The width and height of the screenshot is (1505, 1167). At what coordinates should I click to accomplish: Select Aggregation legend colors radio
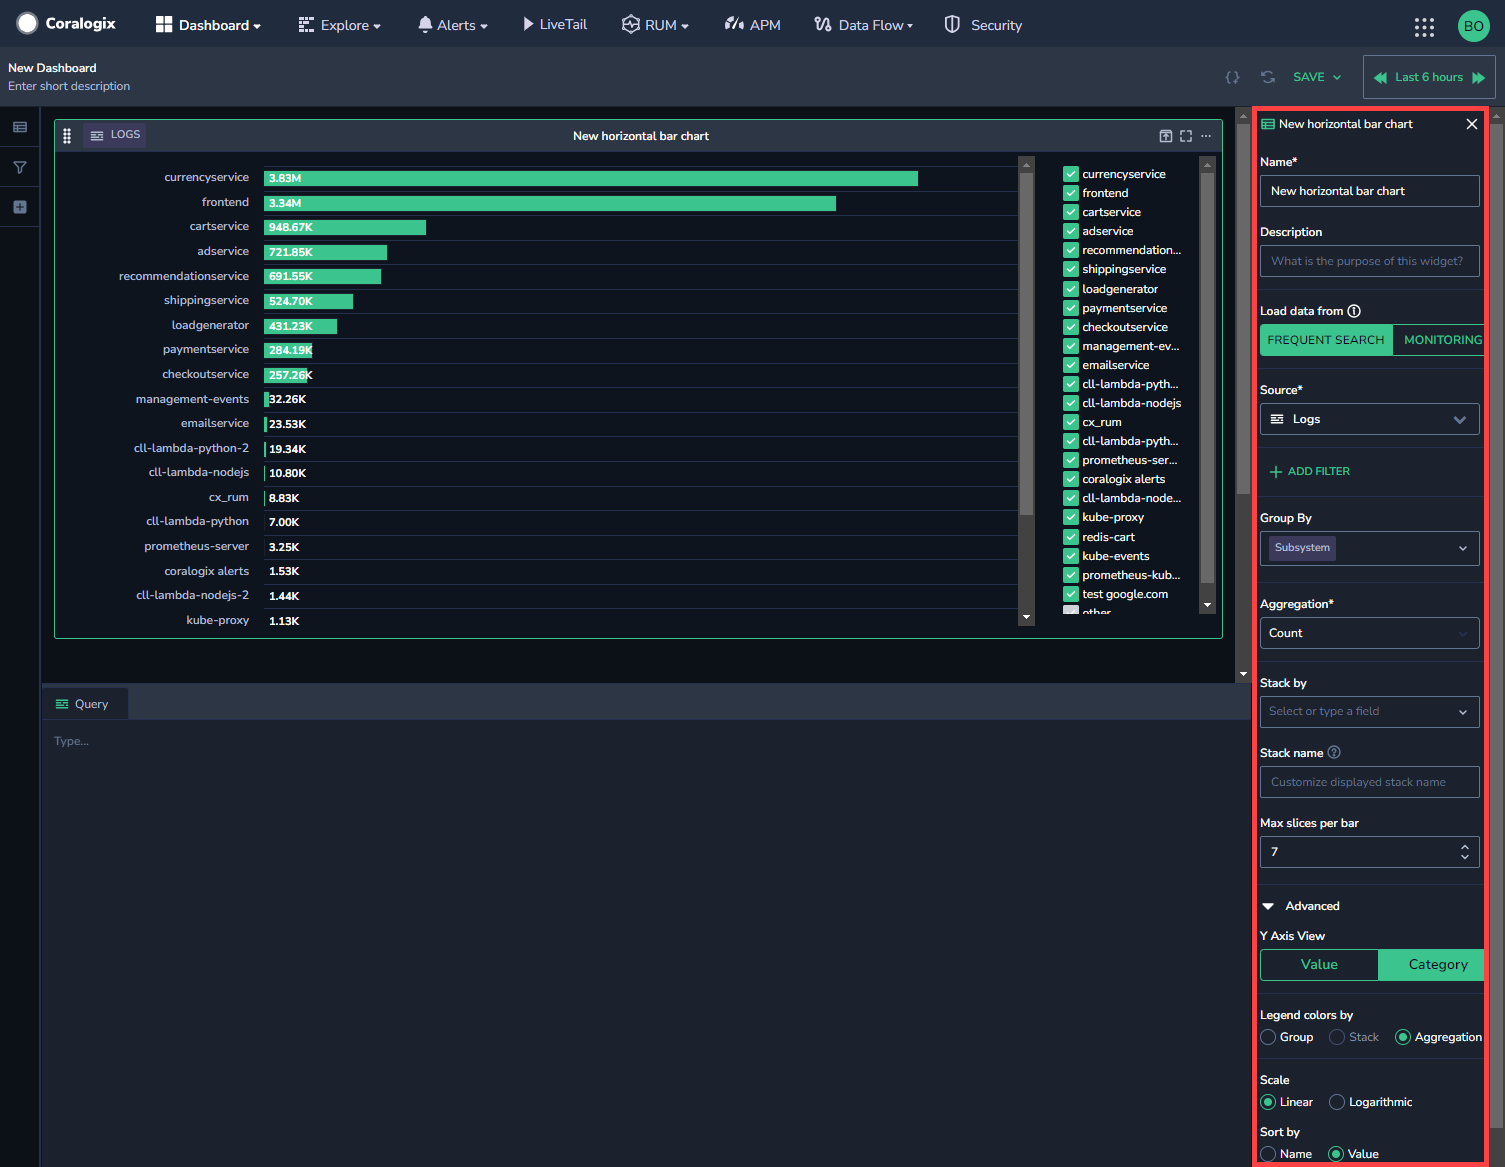pyautogui.click(x=1403, y=1037)
